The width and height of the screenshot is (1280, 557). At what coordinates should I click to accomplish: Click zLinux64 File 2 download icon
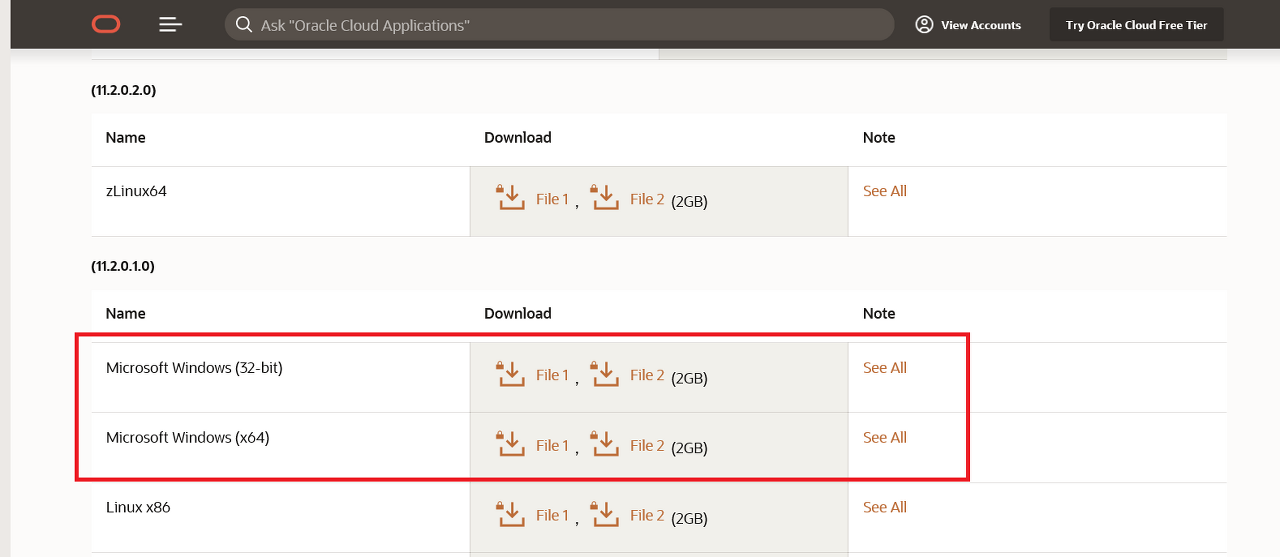click(x=605, y=197)
